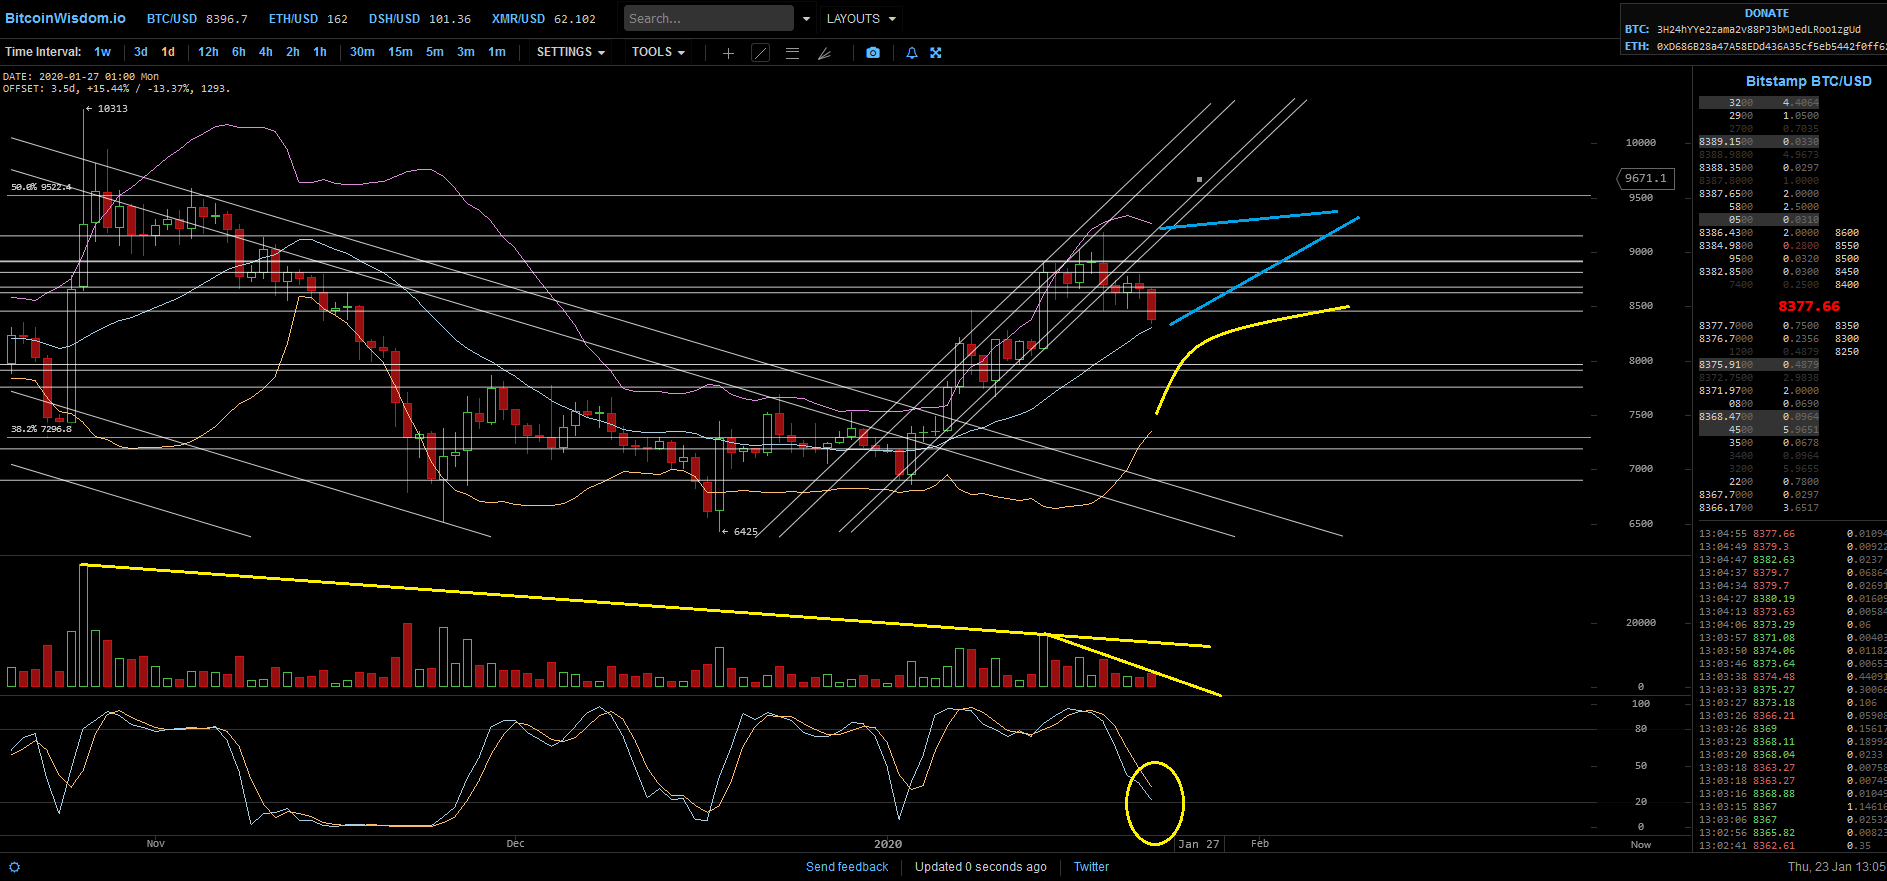The height and width of the screenshot is (881, 1887).
Task: Click the 8366.17 bid order row
Action: [x=1759, y=508]
